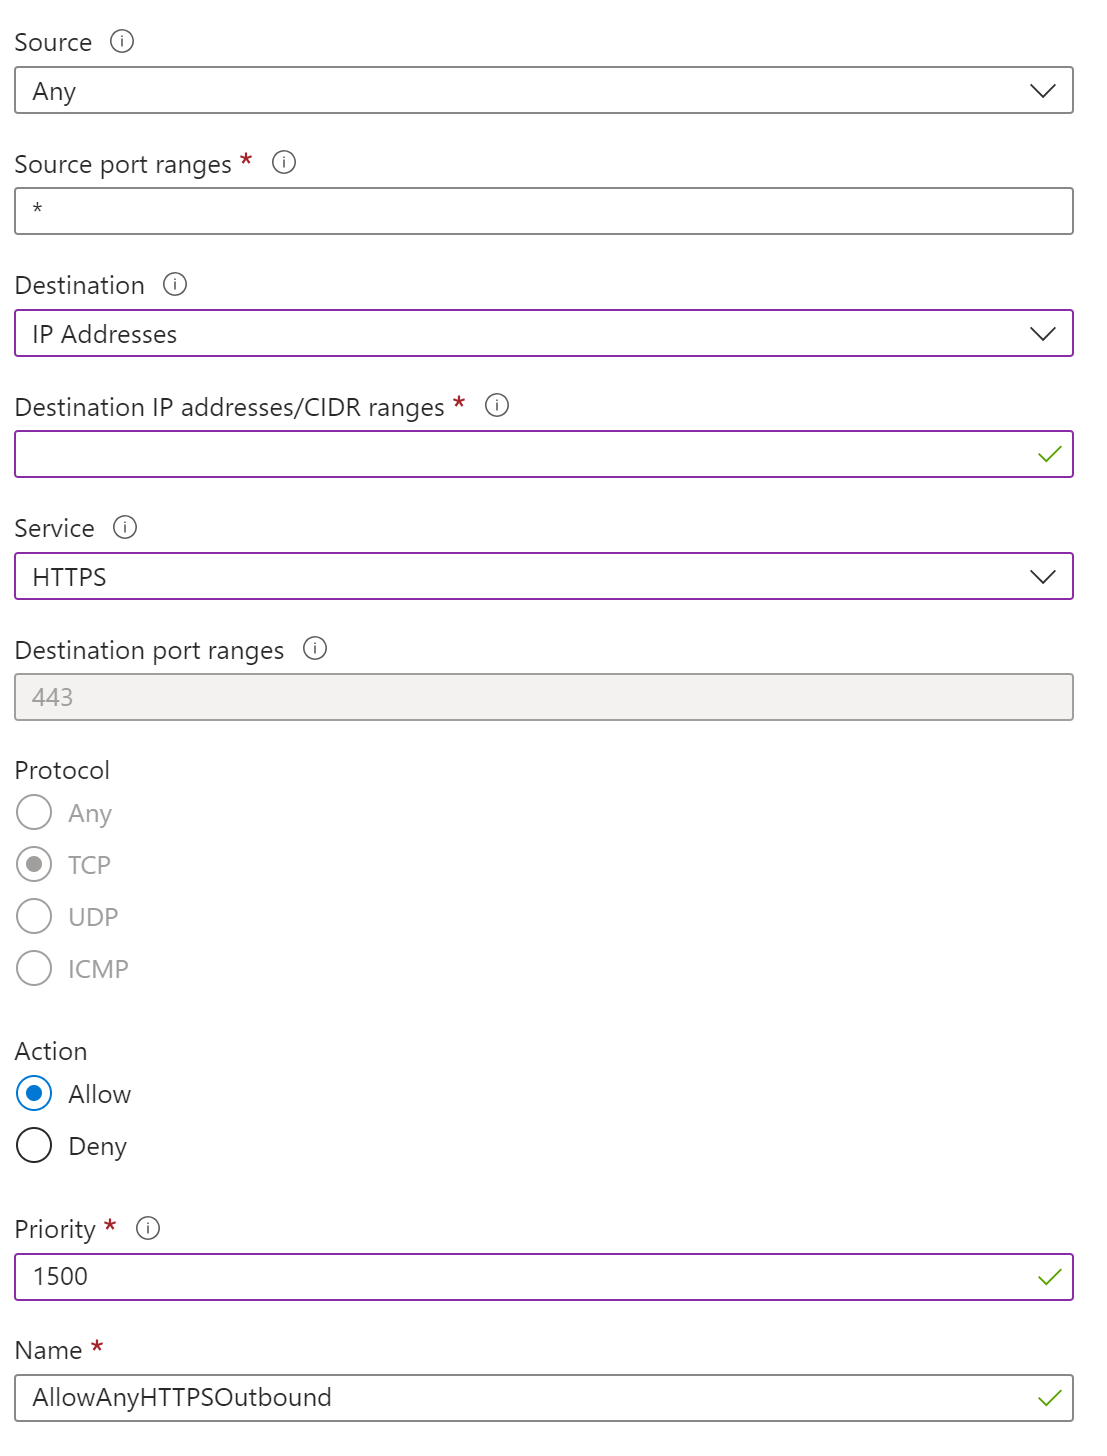Choose UDP as the protocol
The height and width of the screenshot is (1456, 1107).
34,916
